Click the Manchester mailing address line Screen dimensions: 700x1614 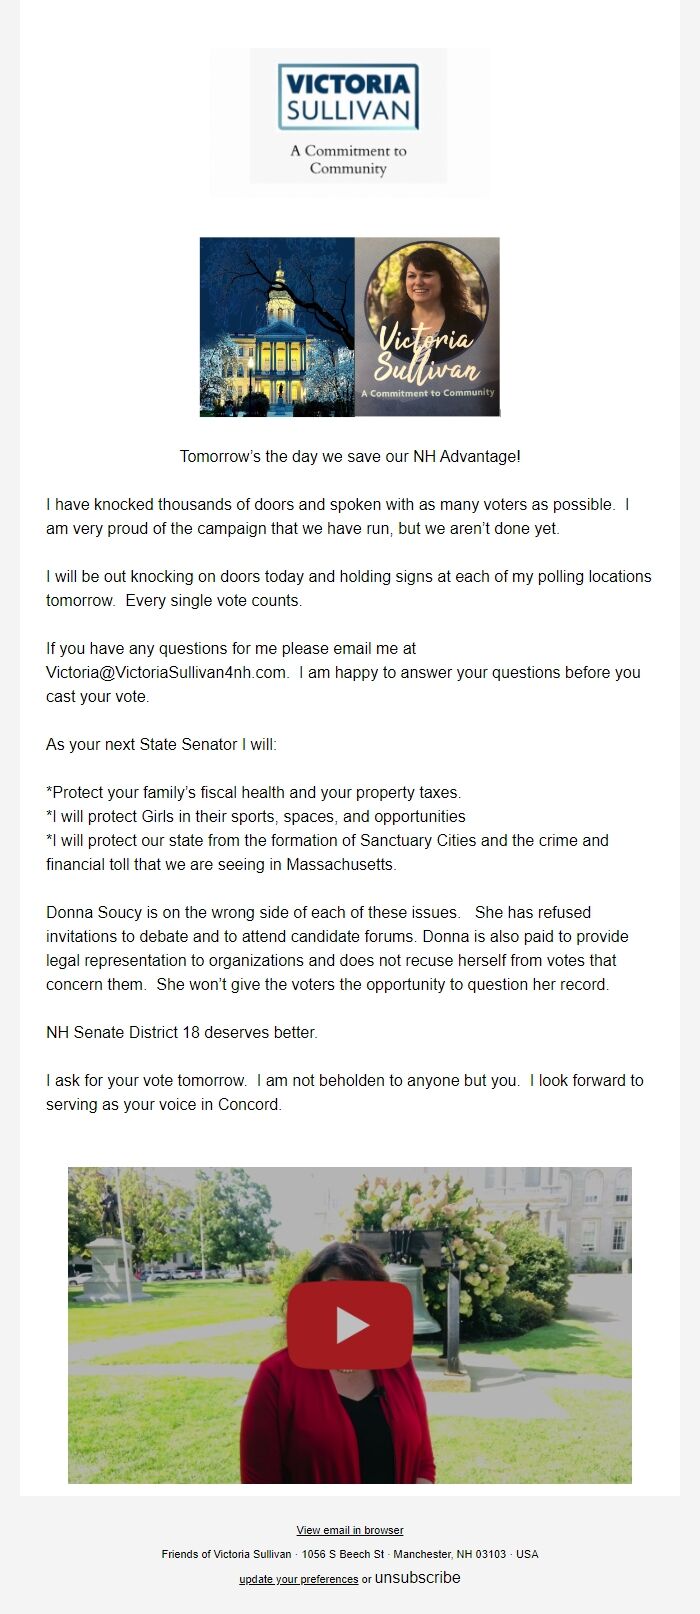point(349,1555)
